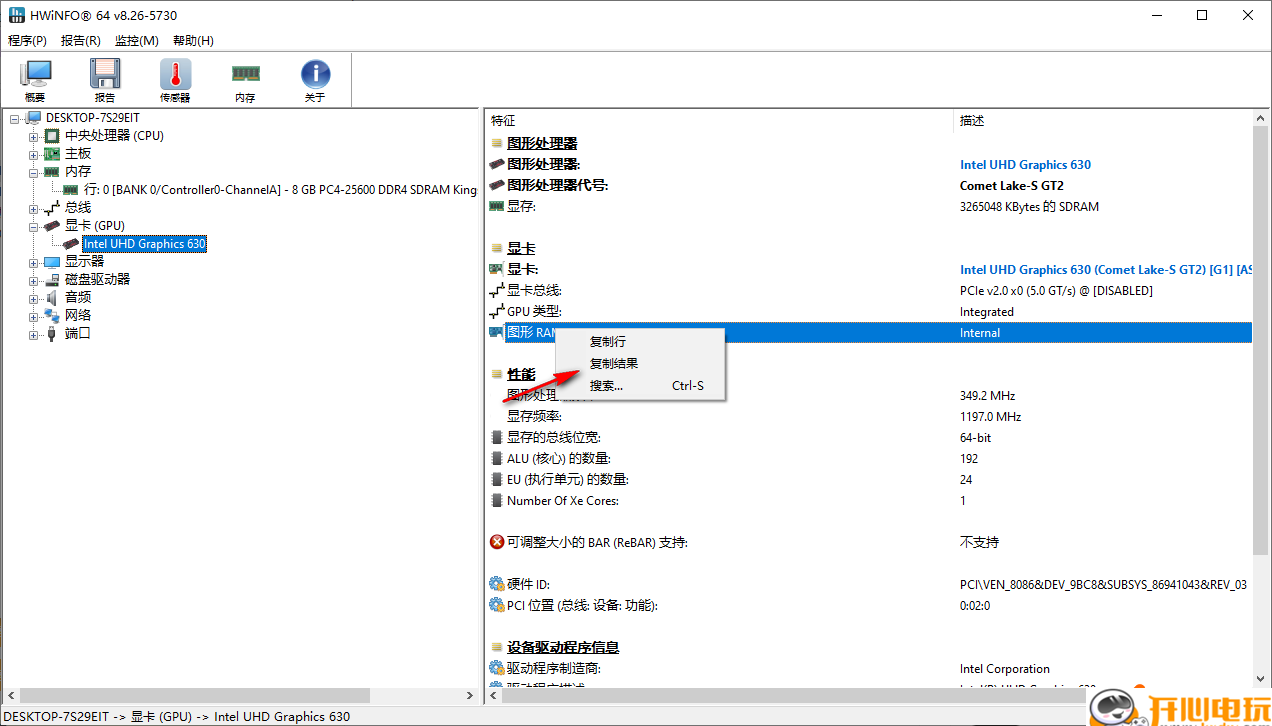Image resolution: width=1272 pixels, height=726 pixels.
Task: Click the right arrow of the horizontal scrollbar
Action: (x=469, y=695)
